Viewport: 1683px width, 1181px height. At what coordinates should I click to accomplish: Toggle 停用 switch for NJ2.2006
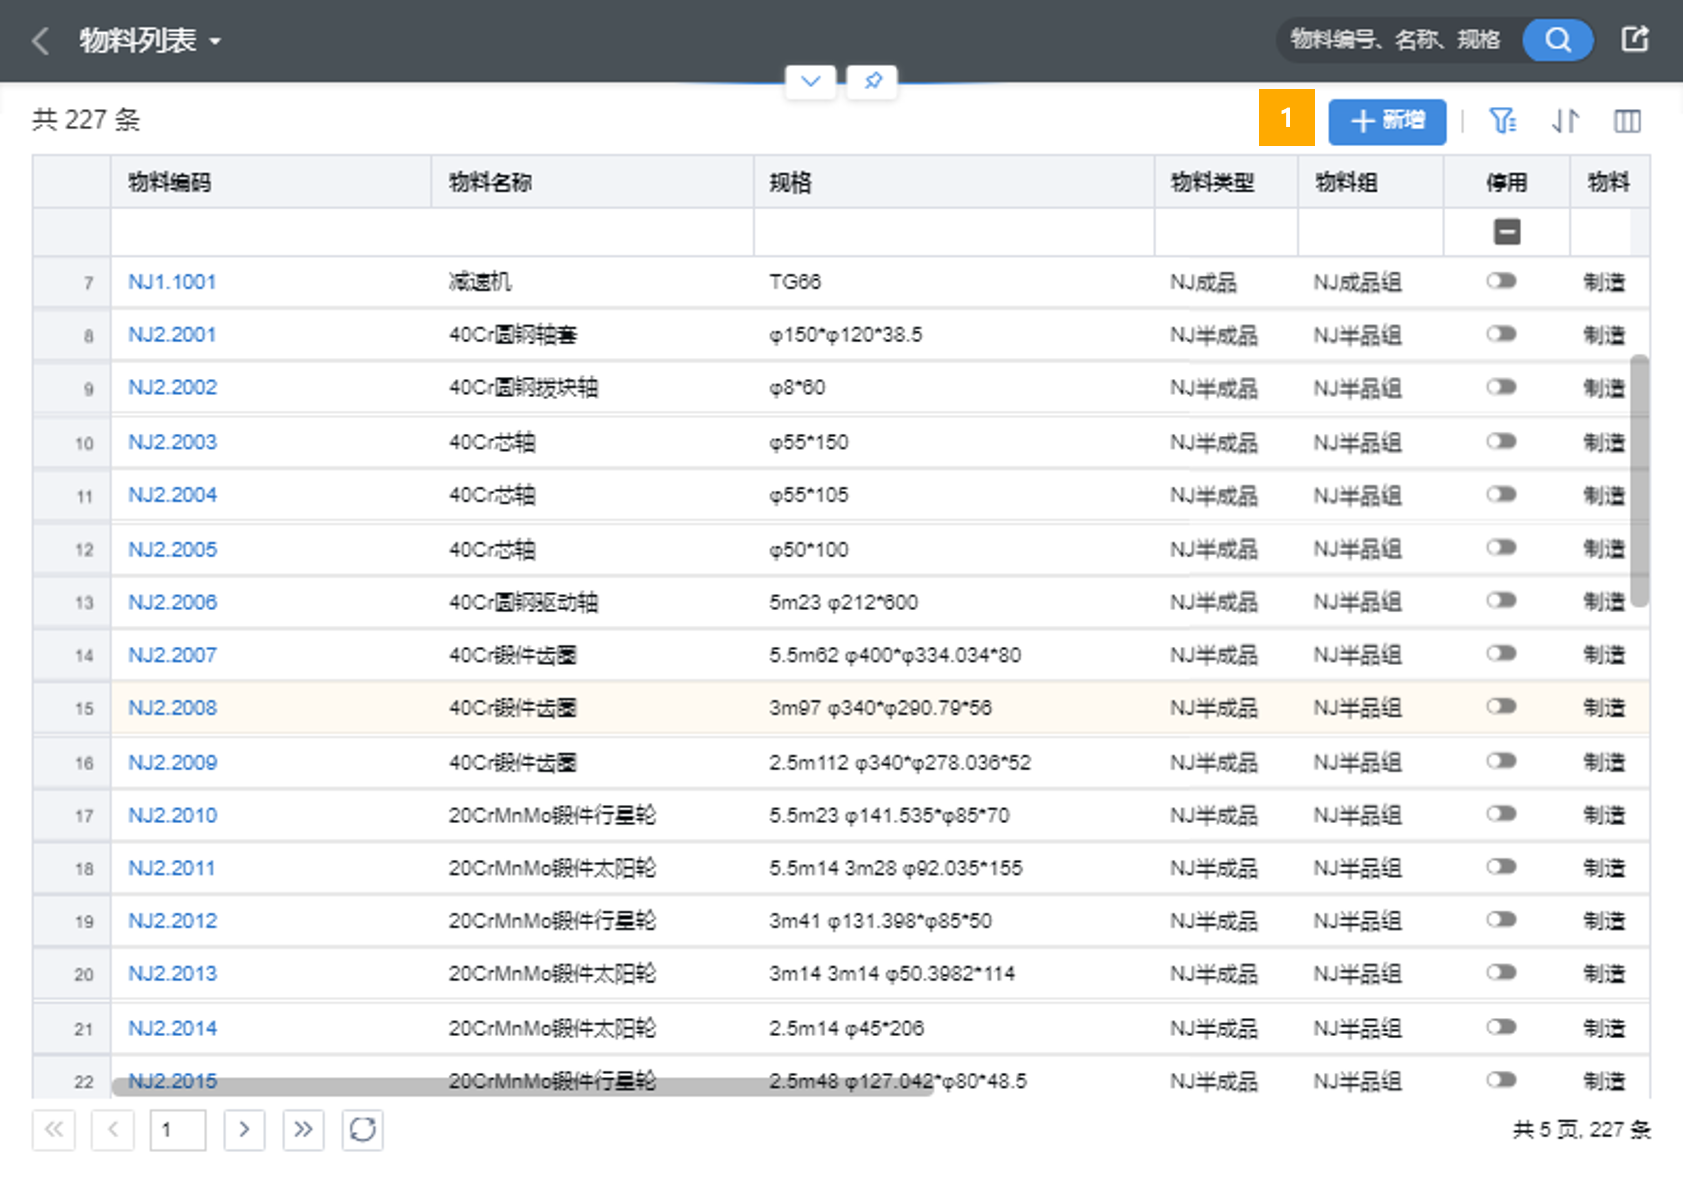coord(1501,600)
